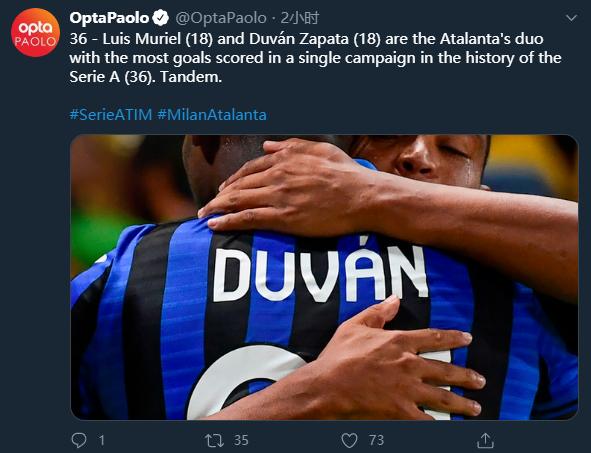Like the tweet with the heart icon

[349, 440]
